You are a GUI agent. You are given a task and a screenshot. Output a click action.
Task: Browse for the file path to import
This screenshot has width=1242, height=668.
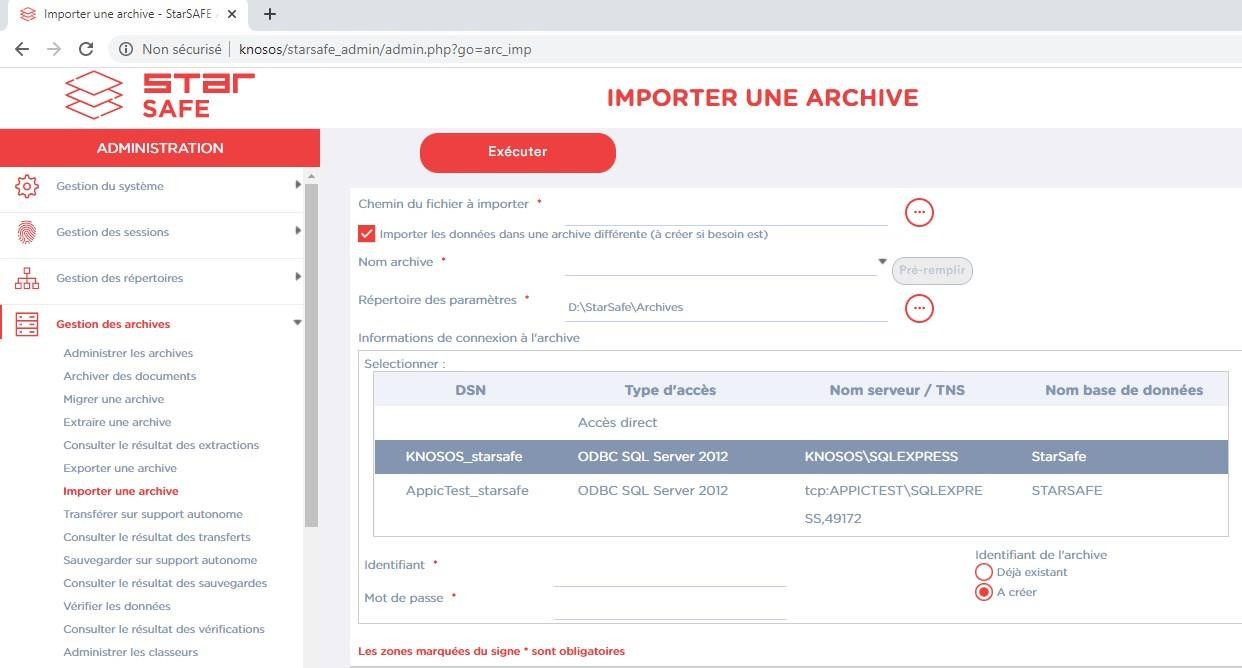919,212
